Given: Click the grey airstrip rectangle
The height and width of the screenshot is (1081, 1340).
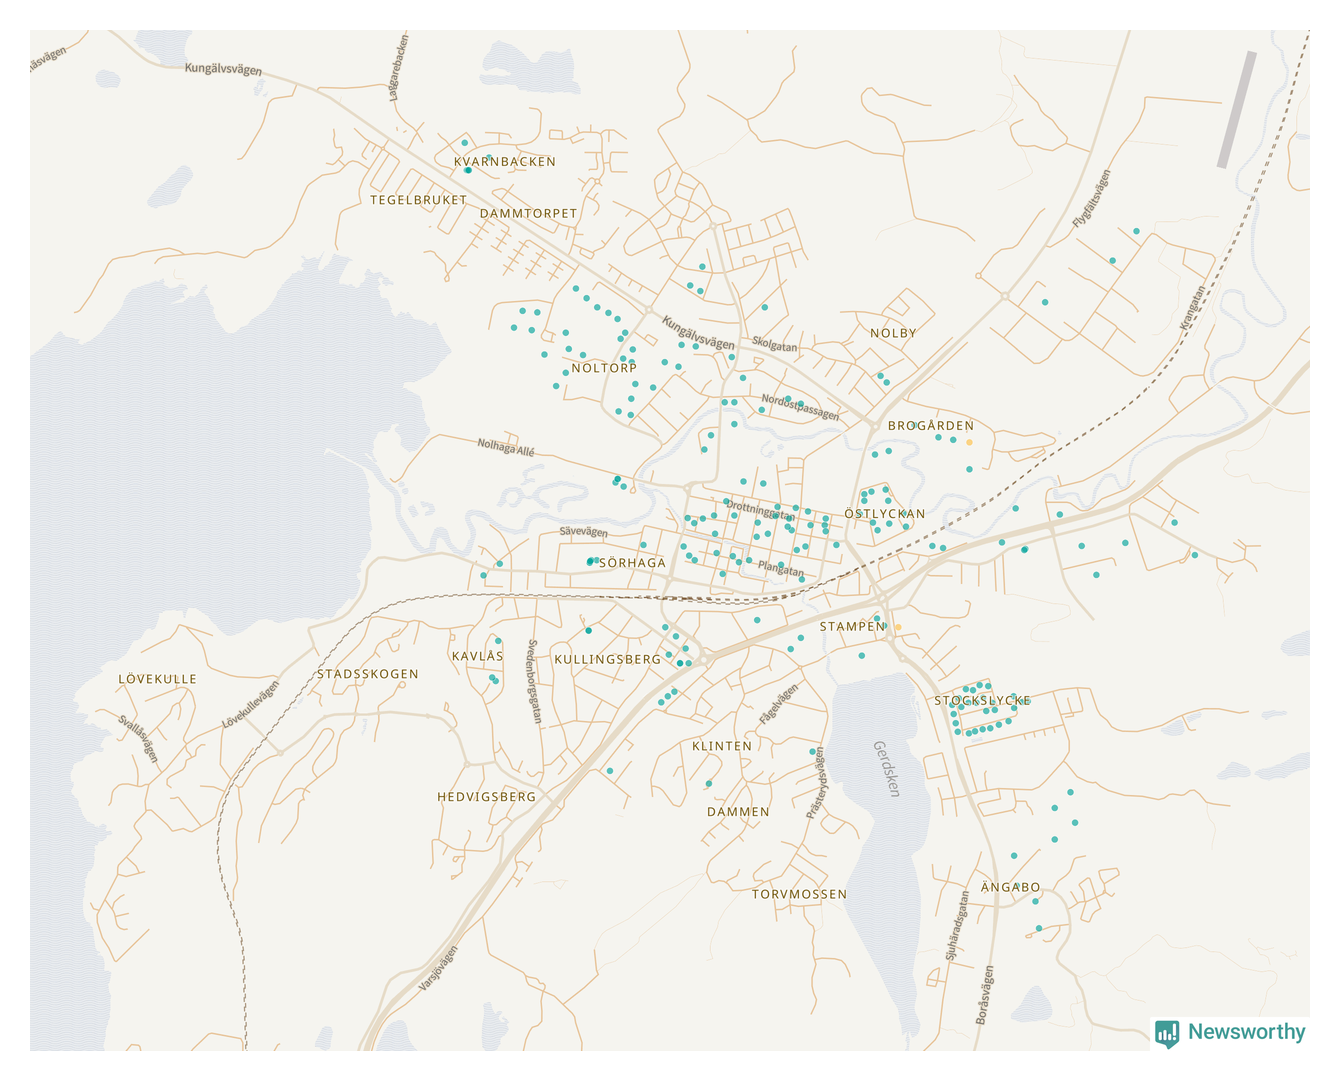Looking at the screenshot, I should [1236, 110].
